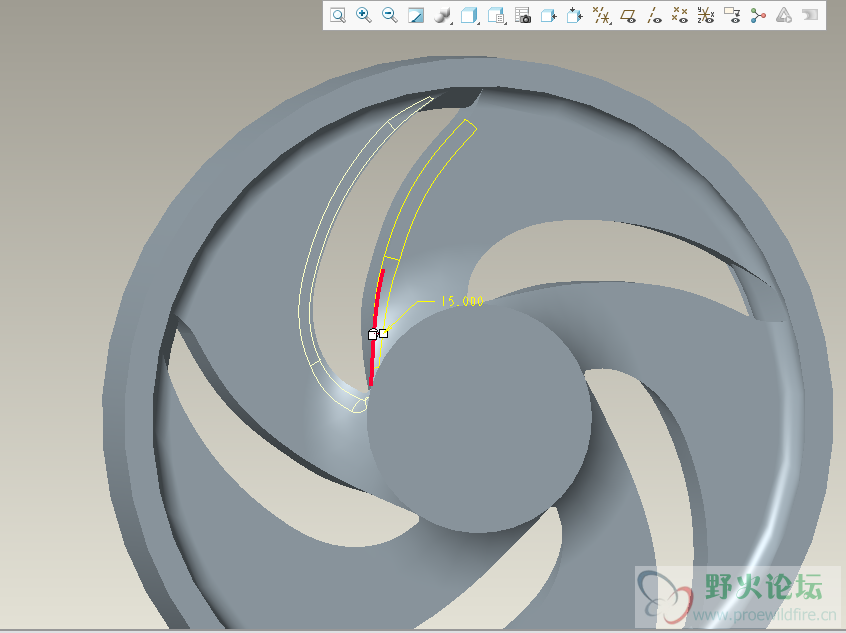The height and width of the screenshot is (633, 846).
Task: Toggle datum axis display
Action: 654,15
